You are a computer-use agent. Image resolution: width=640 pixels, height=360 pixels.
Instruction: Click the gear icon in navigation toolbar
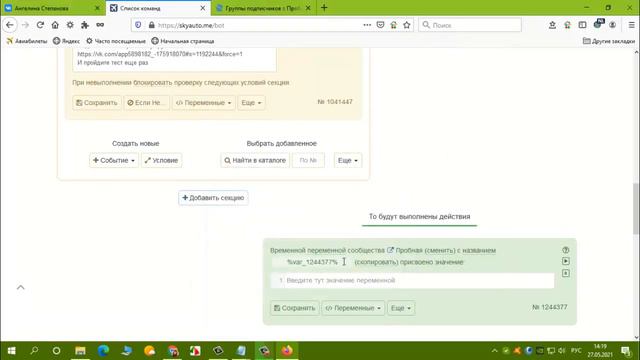pos(70,25)
